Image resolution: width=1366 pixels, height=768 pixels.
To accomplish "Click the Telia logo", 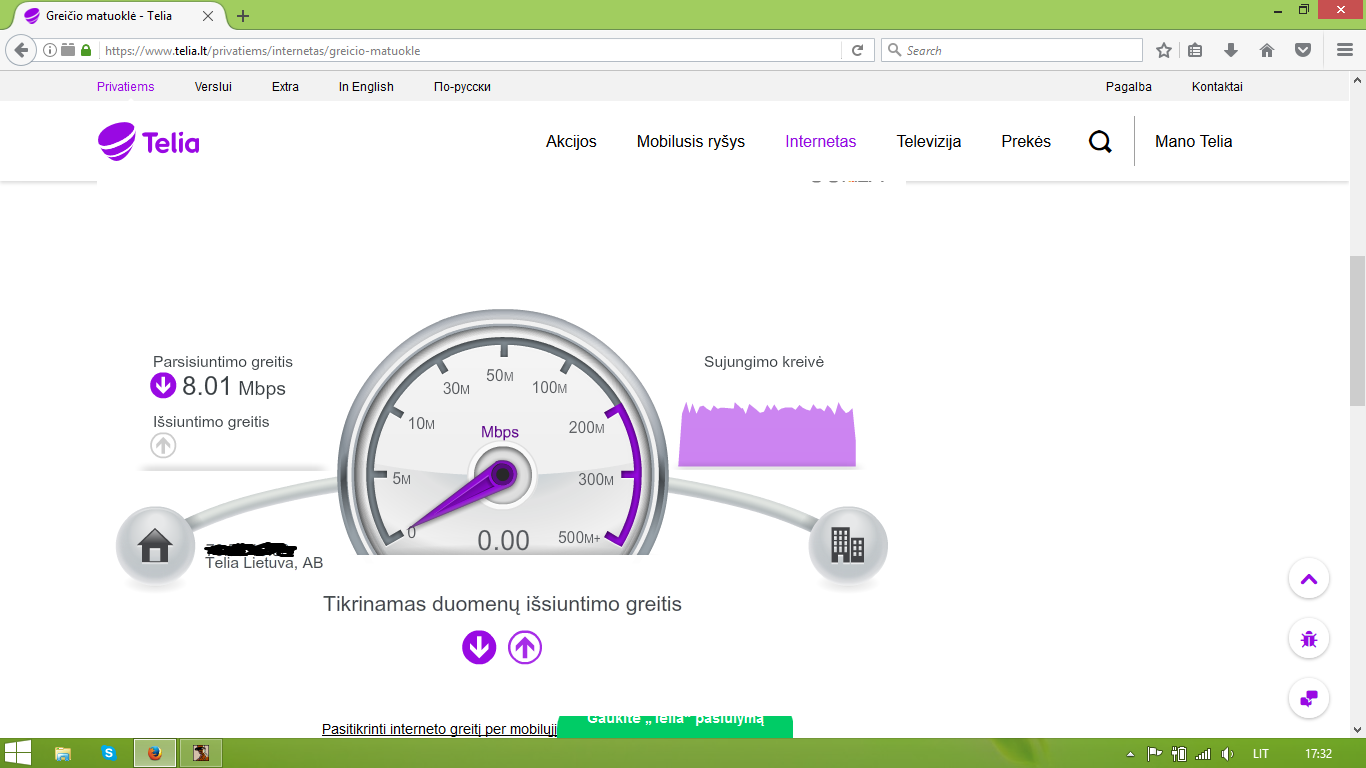I will 148,142.
